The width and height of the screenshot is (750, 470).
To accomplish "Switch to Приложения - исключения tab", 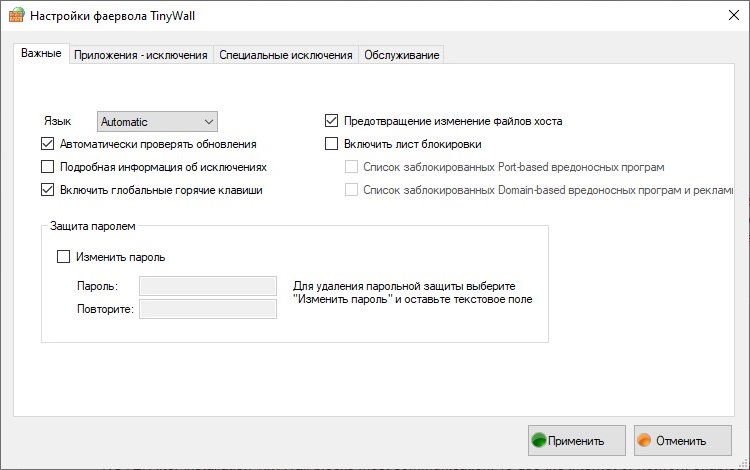I will click(x=140, y=55).
